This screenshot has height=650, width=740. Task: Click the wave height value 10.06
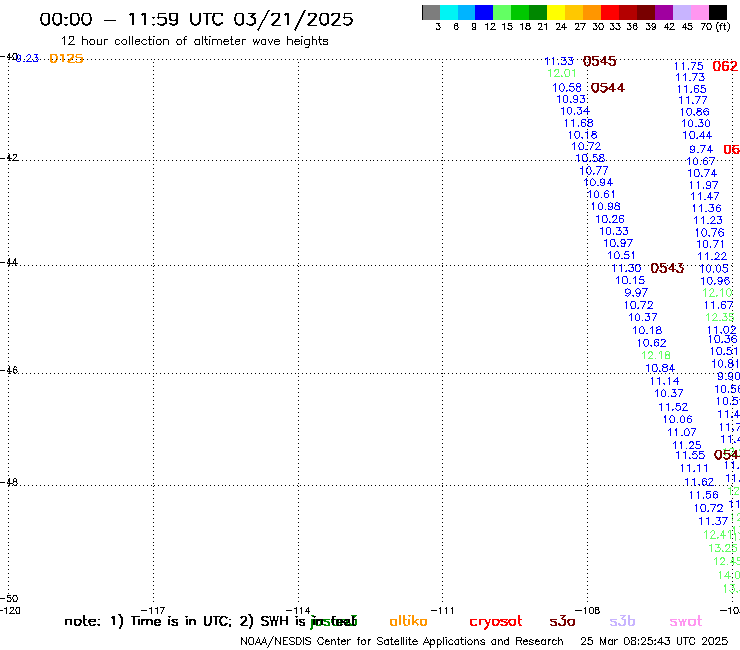tap(677, 419)
